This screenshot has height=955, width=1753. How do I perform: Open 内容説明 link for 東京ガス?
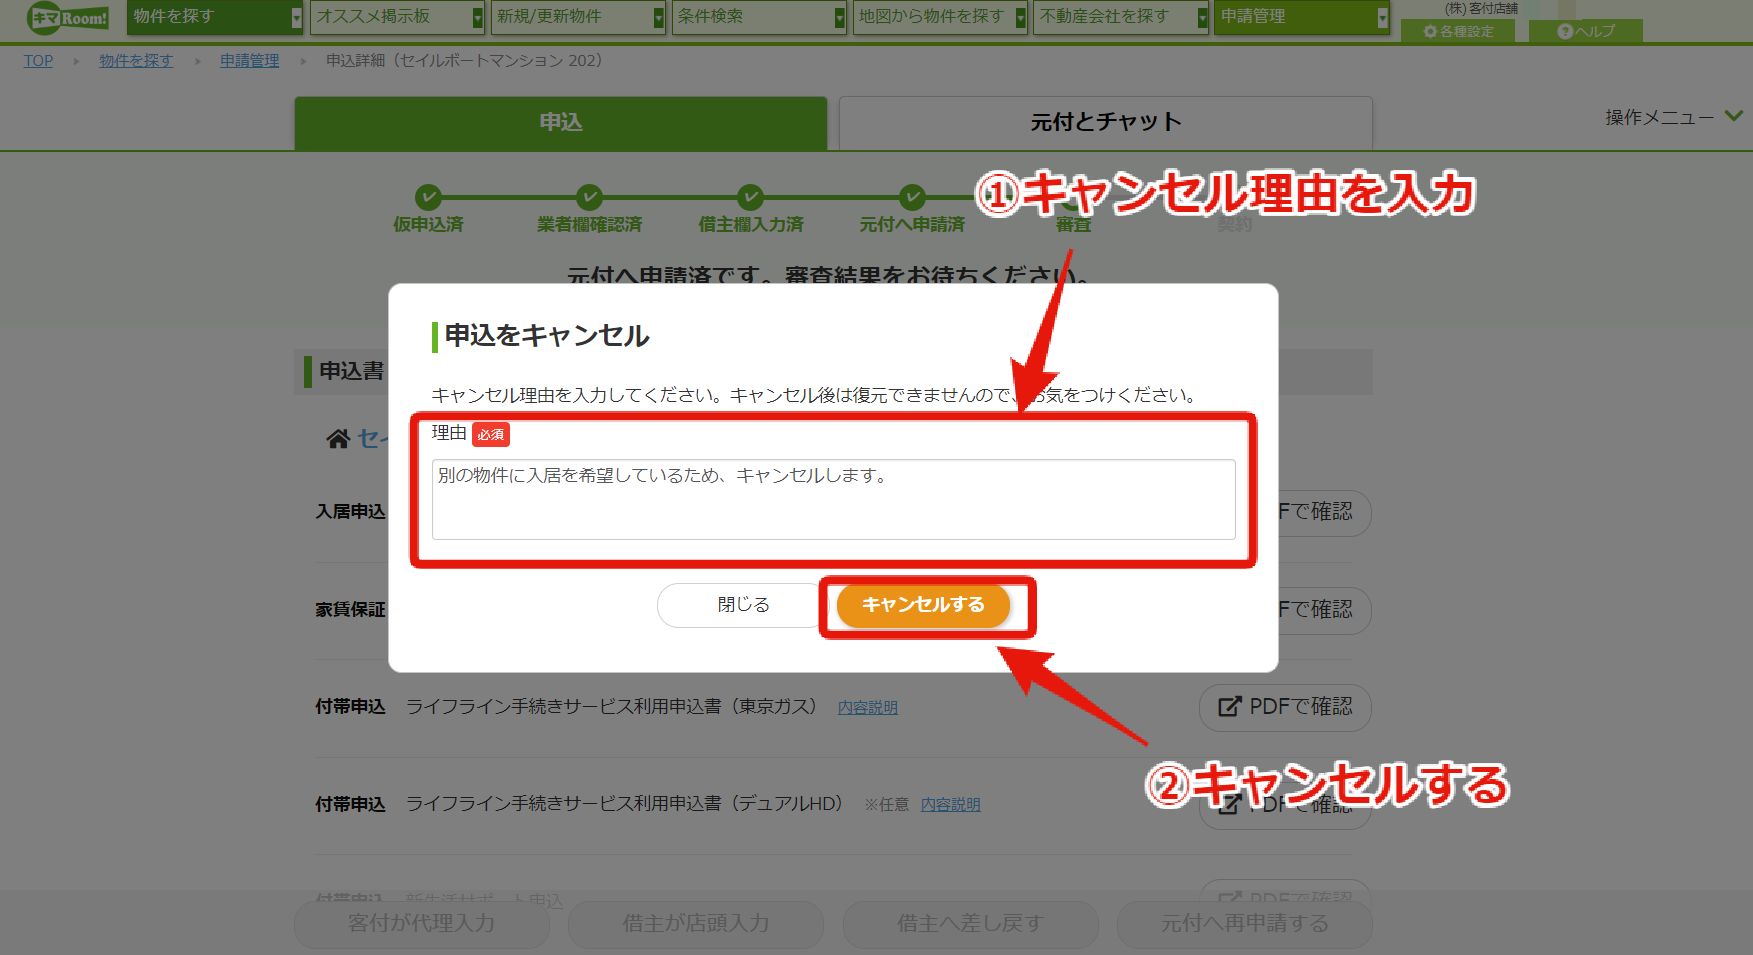tap(867, 708)
